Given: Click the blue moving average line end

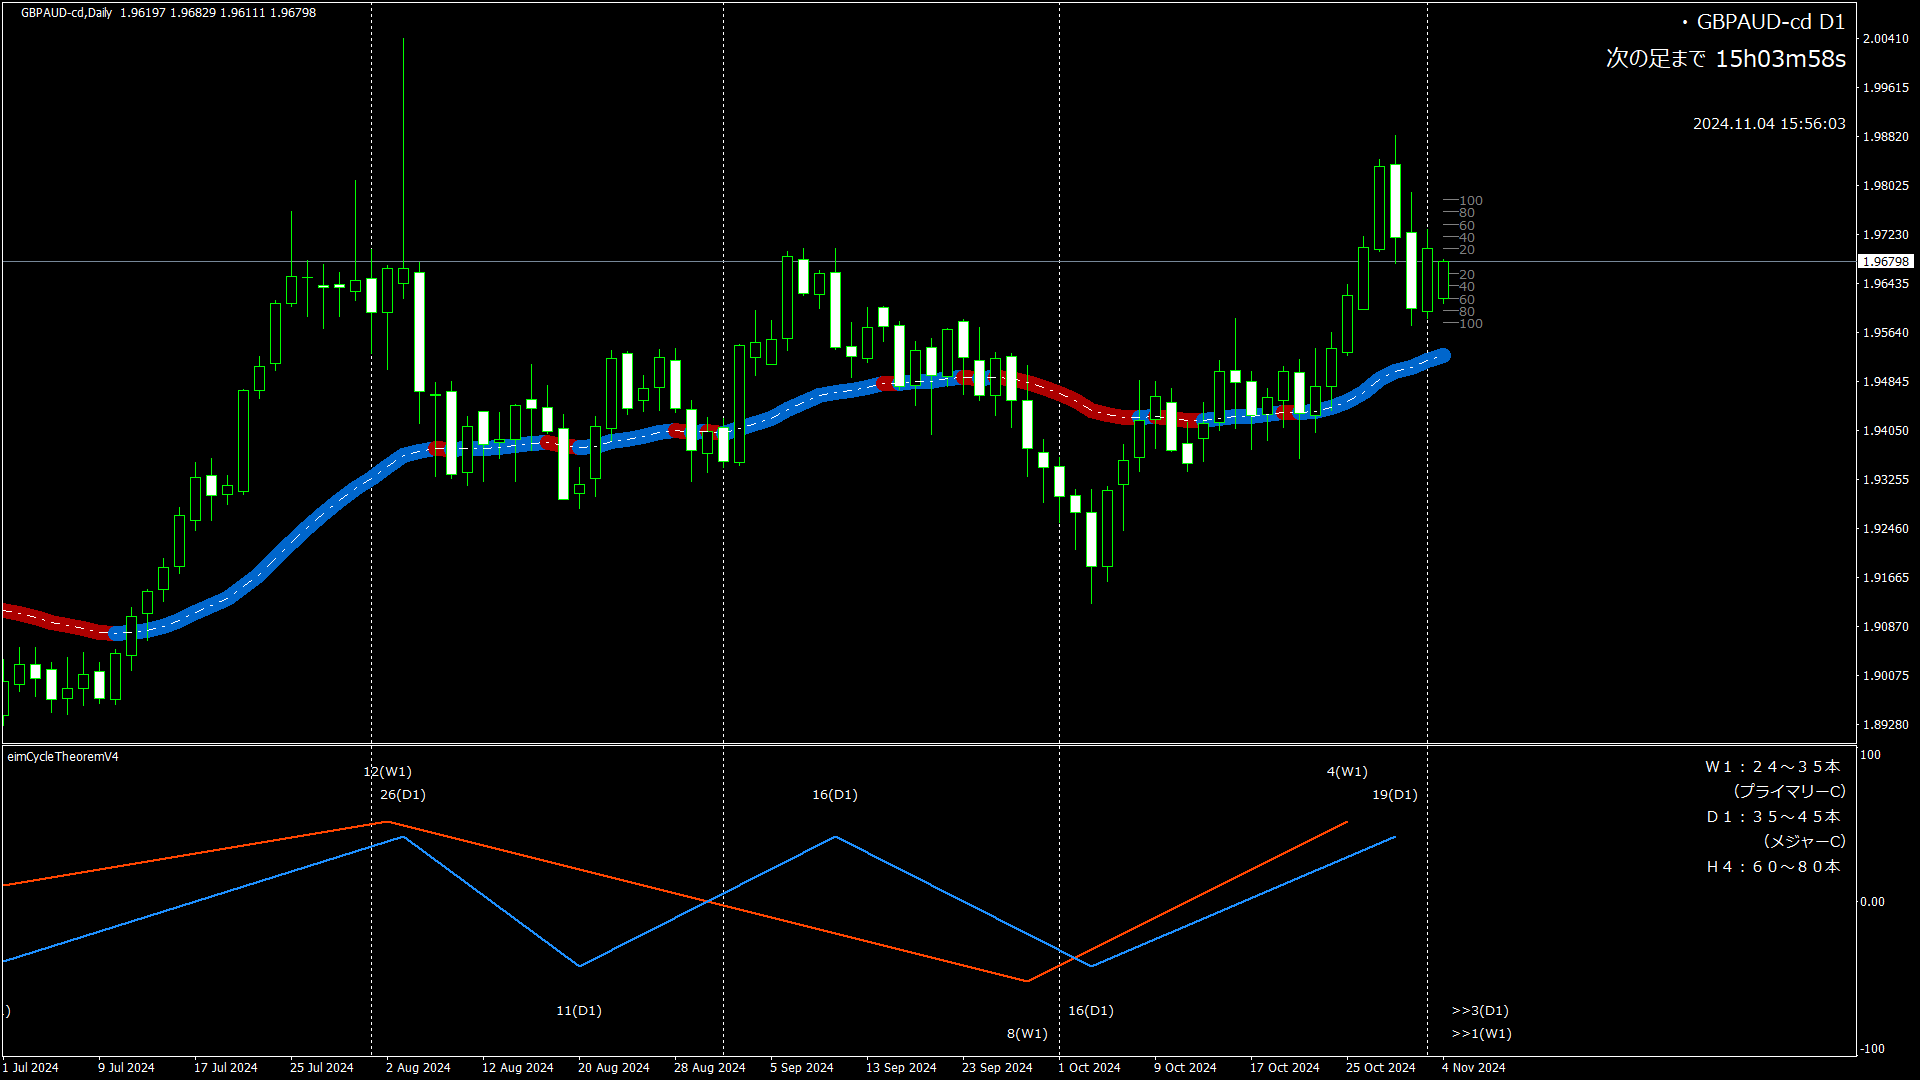Looking at the screenshot, I should coord(1442,355).
